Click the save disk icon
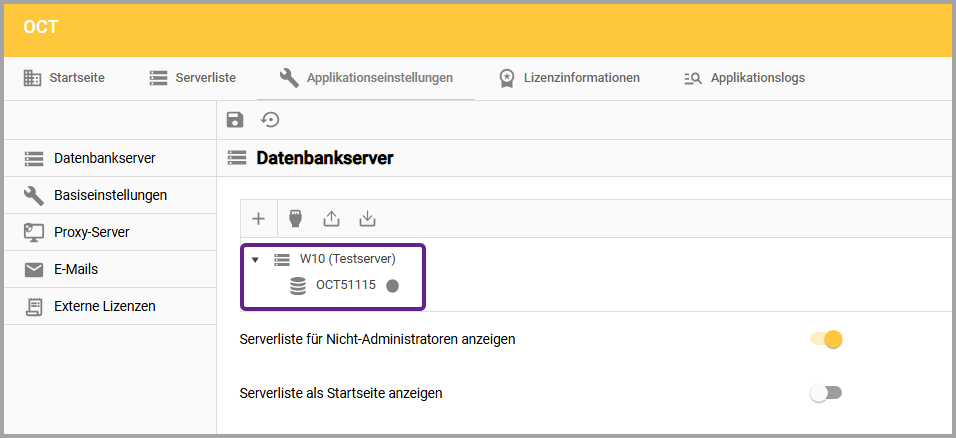The width and height of the screenshot is (956, 438). pos(235,120)
